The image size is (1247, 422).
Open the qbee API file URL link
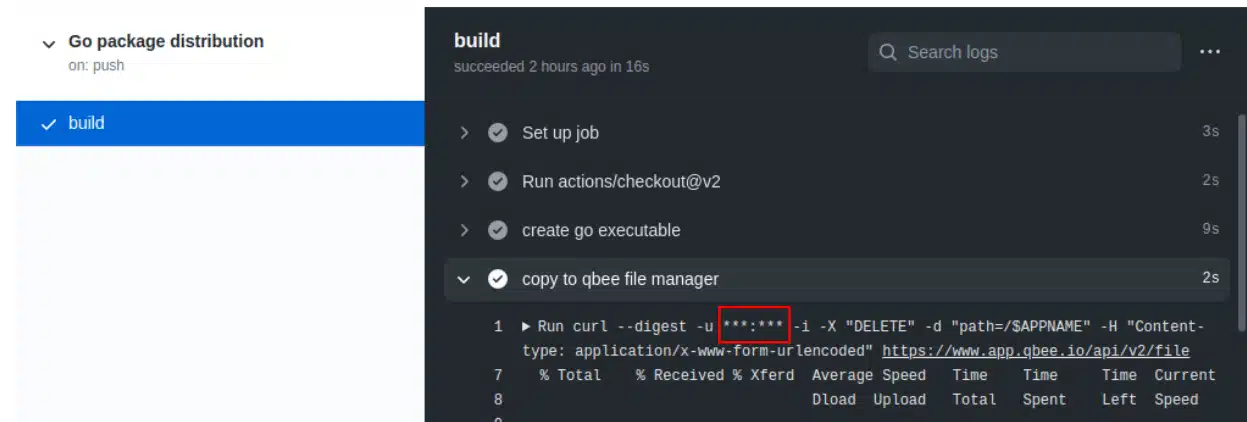point(1035,351)
